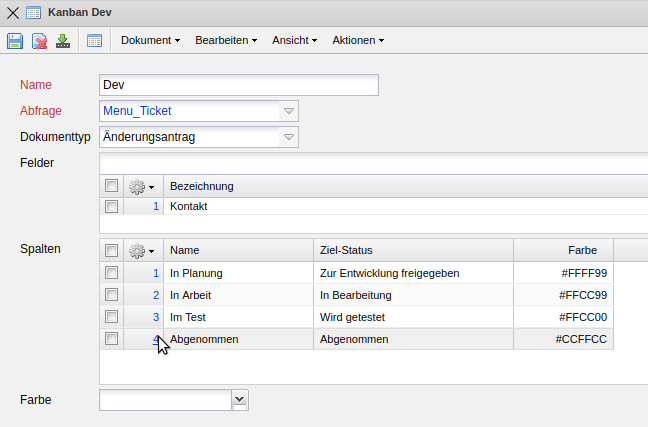Click into the Name field containing Dev
Viewport: 648px width, 427px height.
click(x=239, y=85)
